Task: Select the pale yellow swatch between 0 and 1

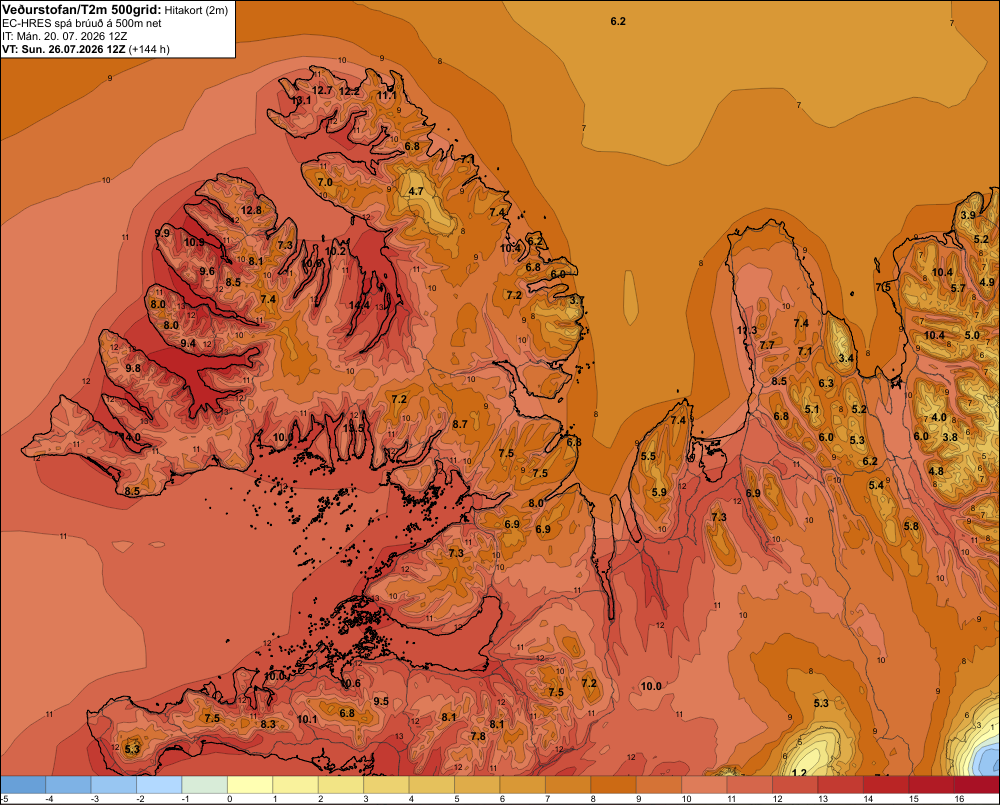Action: (250, 785)
